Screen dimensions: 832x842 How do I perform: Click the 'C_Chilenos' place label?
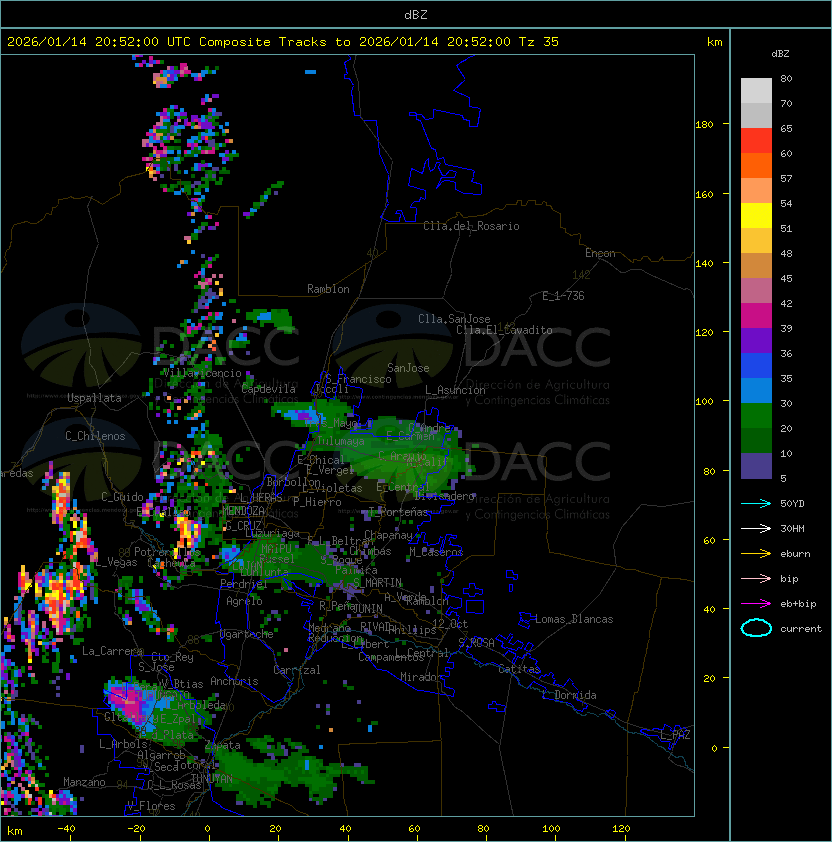pos(95,436)
